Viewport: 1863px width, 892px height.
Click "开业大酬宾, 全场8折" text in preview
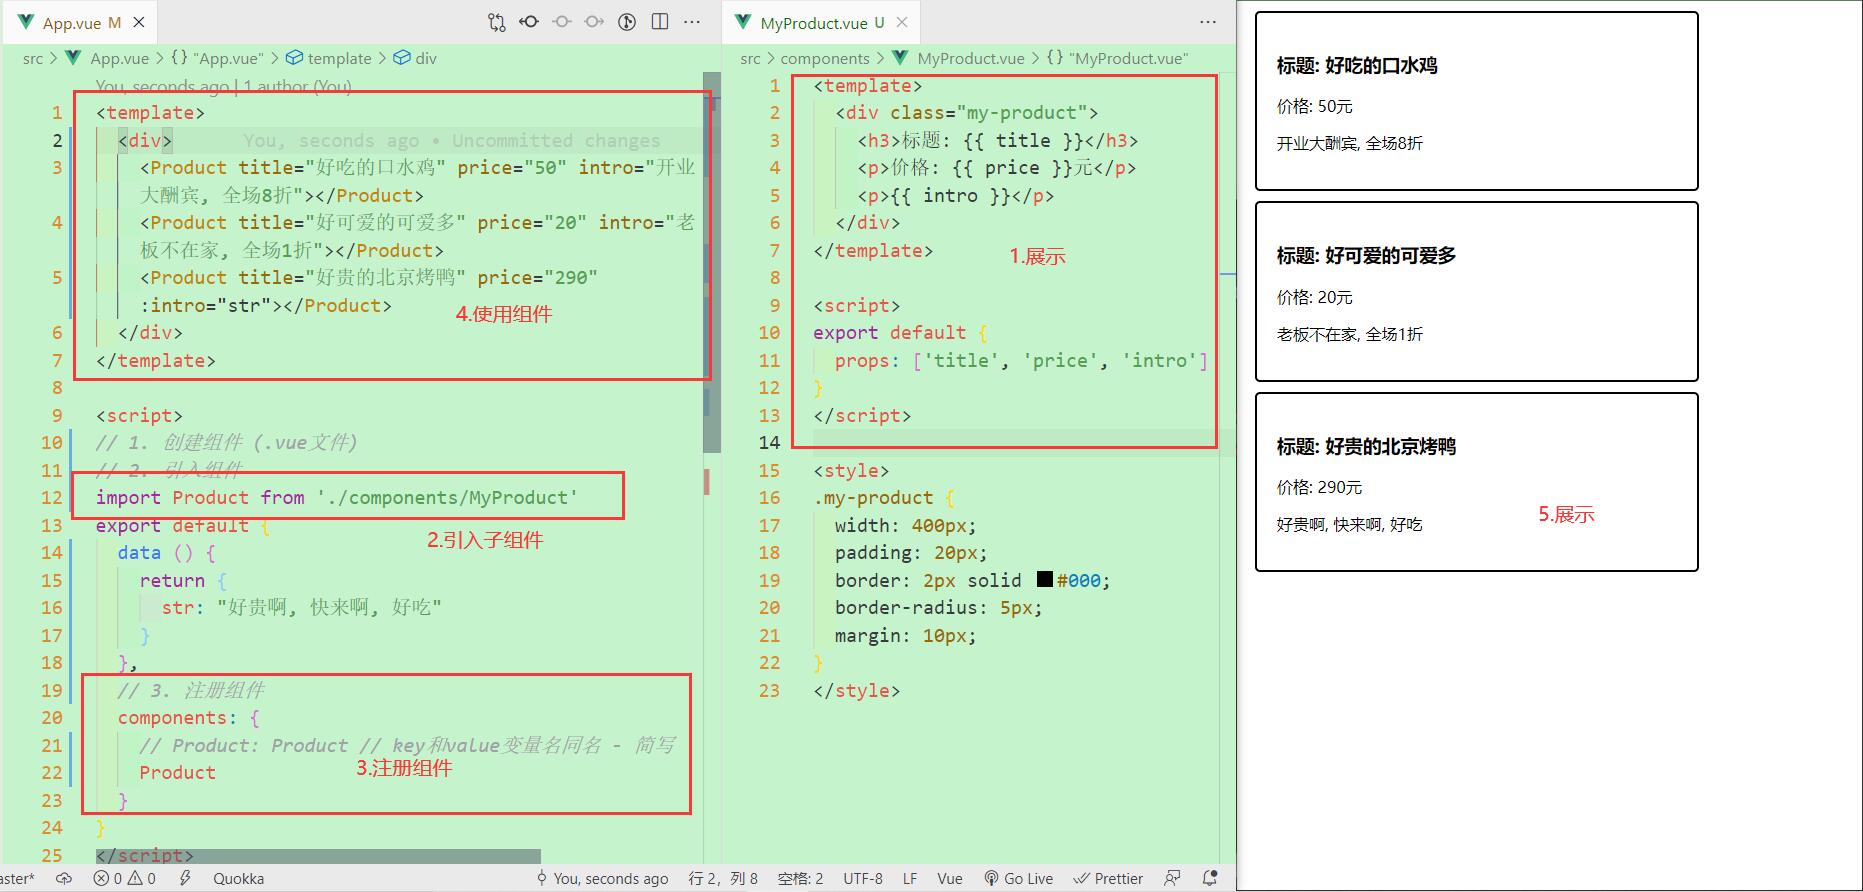click(1349, 143)
